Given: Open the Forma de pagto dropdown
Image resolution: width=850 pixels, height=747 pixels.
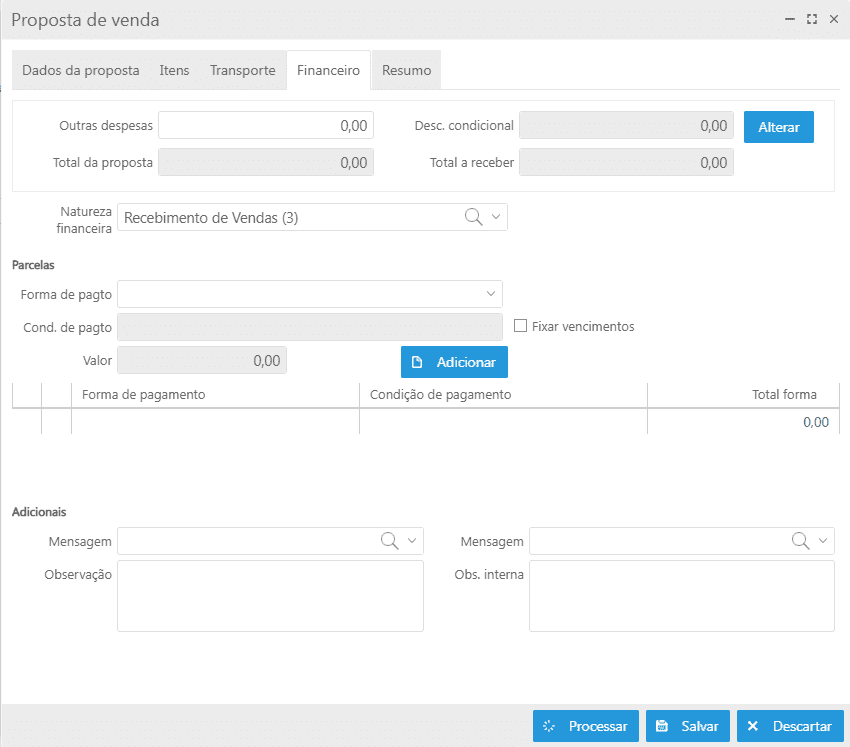Looking at the screenshot, I should pos(490,294).
